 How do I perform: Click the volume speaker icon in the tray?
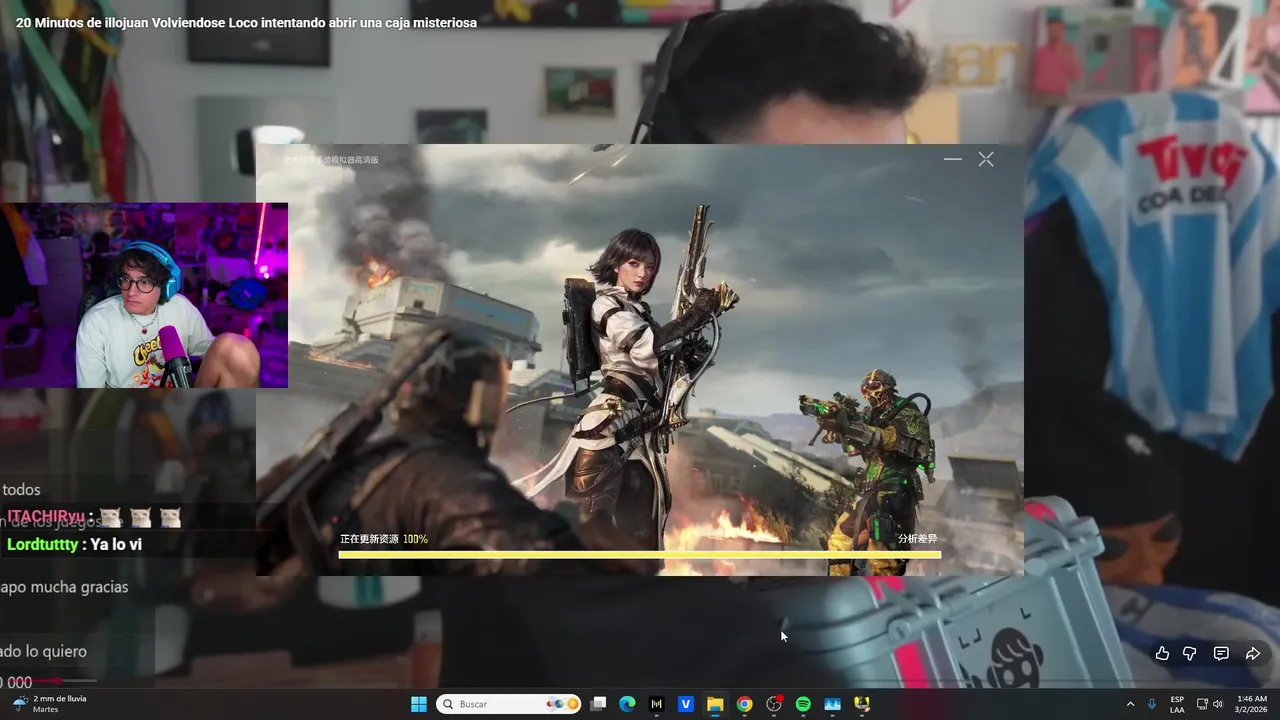coord(1217,704)
